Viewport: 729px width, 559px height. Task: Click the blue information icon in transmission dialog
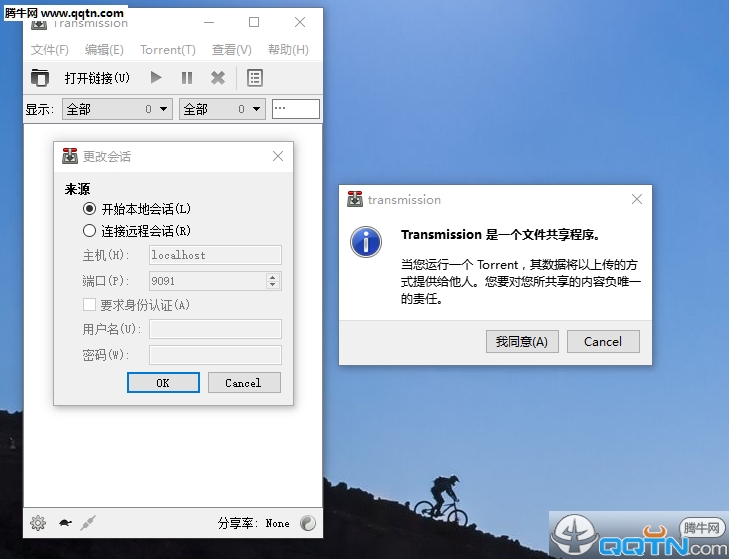tap(366, 242)
